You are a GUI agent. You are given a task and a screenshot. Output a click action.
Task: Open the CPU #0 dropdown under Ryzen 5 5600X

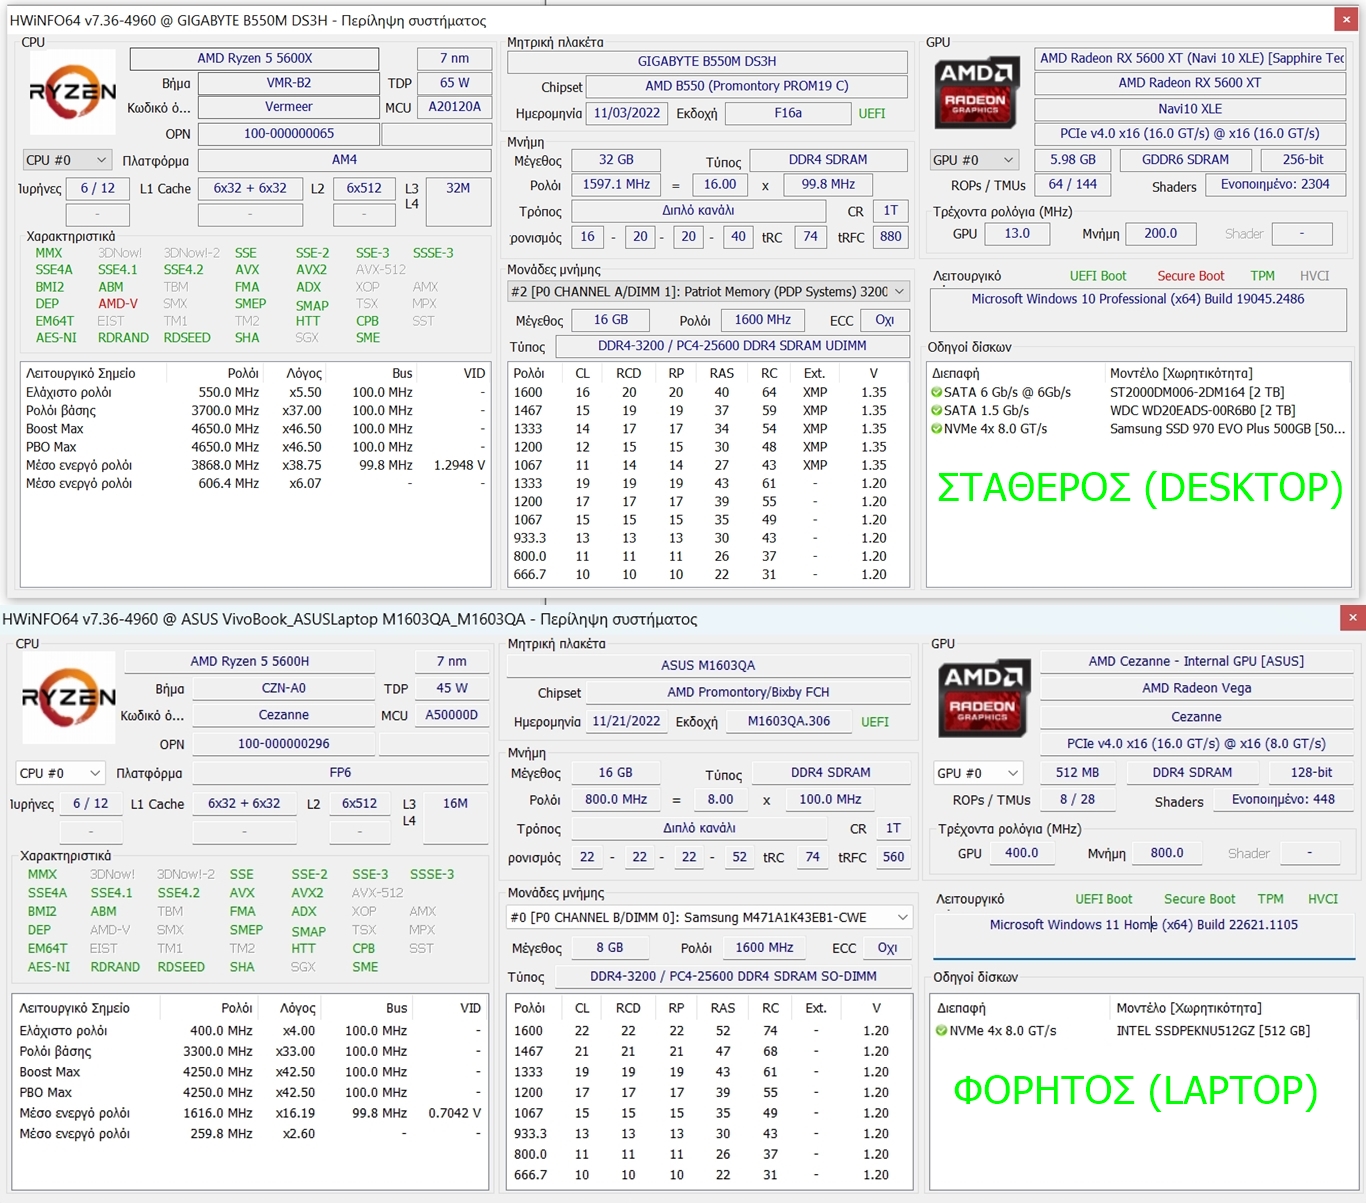pos(67,160)
